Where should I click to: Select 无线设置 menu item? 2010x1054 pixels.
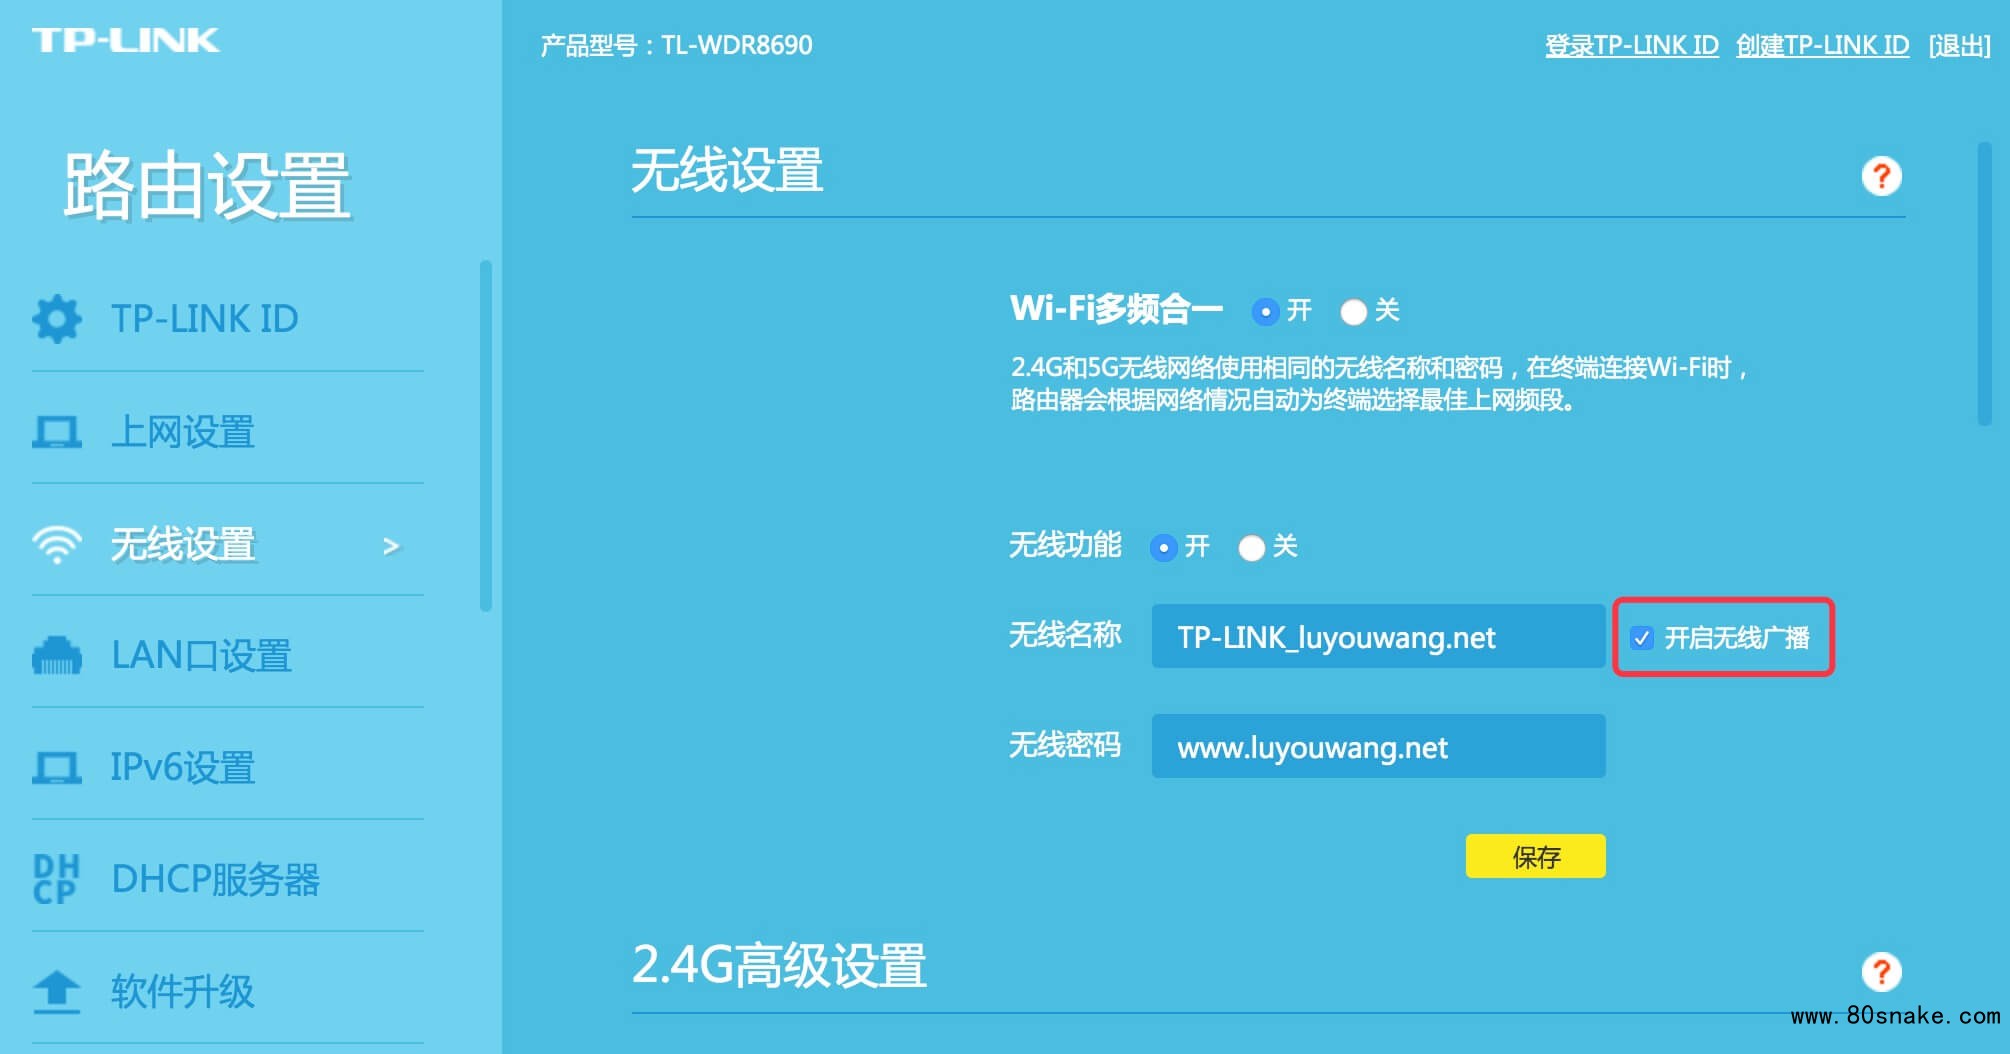pos(183,545)
